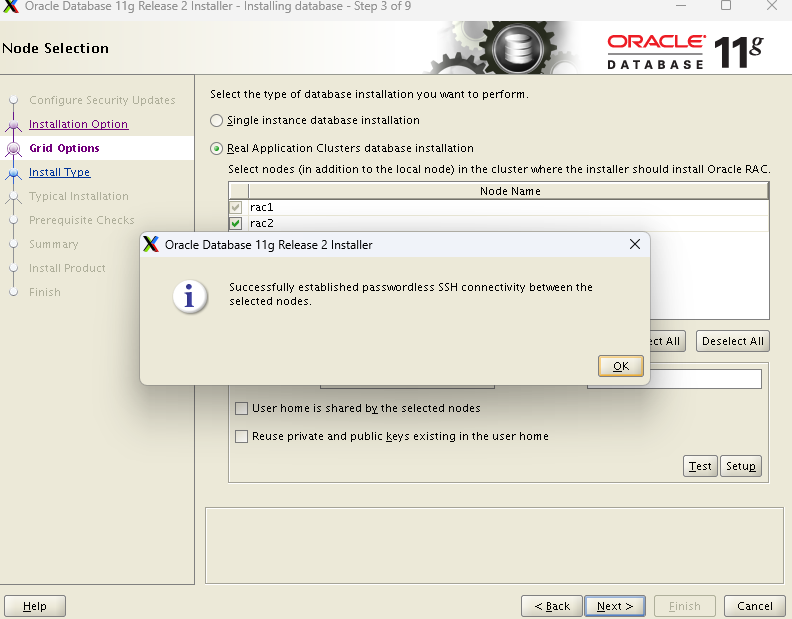Select the Grid Options step

(64, 148)
